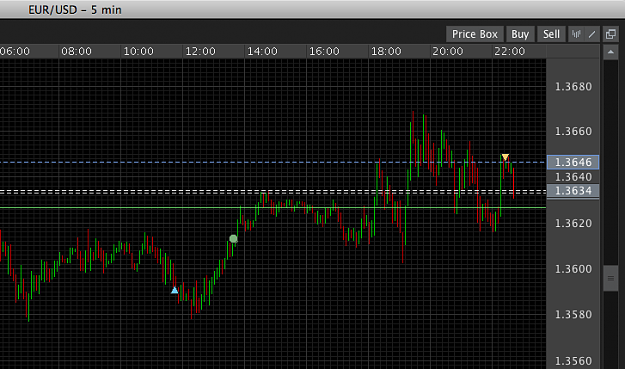The height and width of the screenshot is (369, 625).
Task: Click the yellow down-triangle sell marker
Action: click(x=505, y=157)
